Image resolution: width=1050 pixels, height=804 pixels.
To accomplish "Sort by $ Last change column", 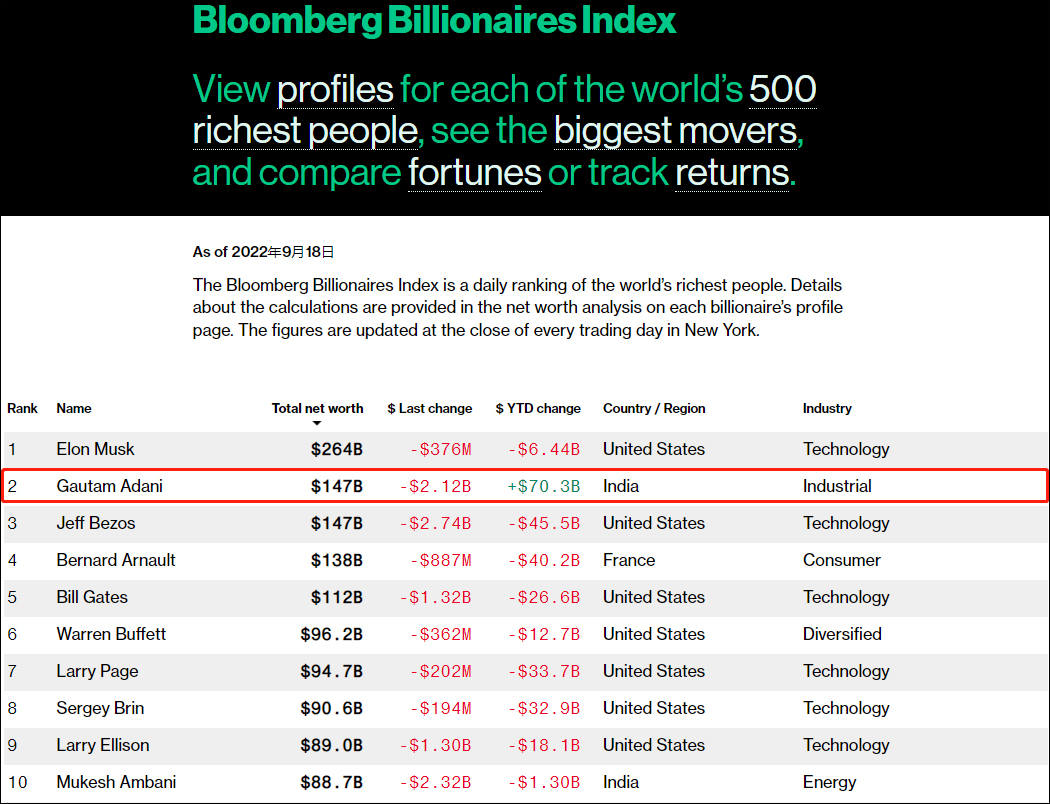I will 429,408.
